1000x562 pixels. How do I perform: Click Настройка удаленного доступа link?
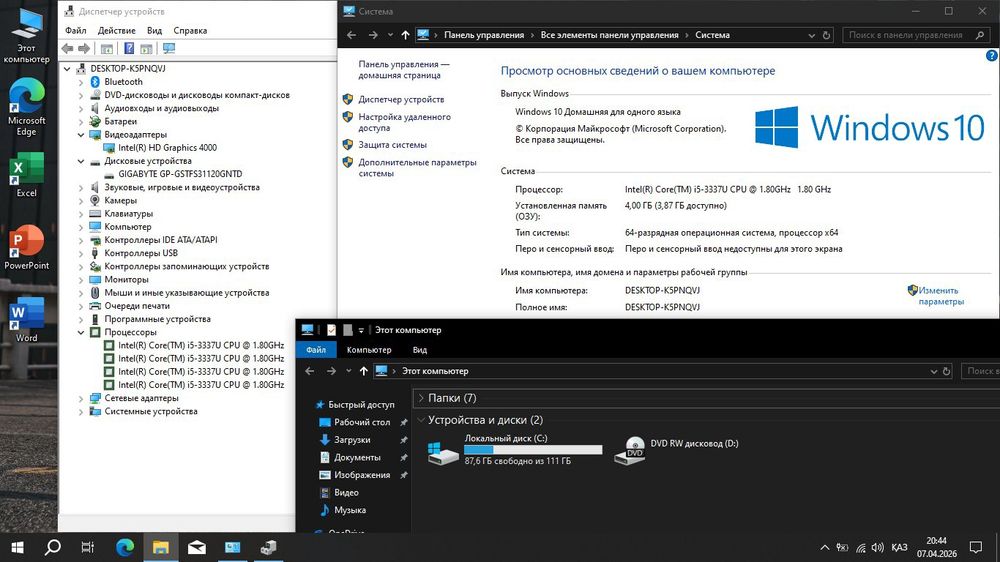[404, 122]
